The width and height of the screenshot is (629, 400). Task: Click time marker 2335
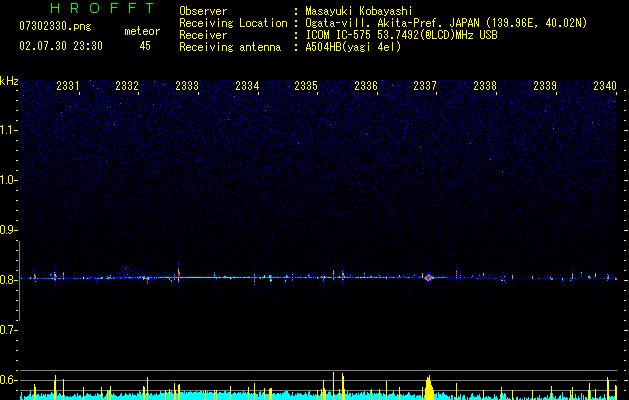point(306,85)
